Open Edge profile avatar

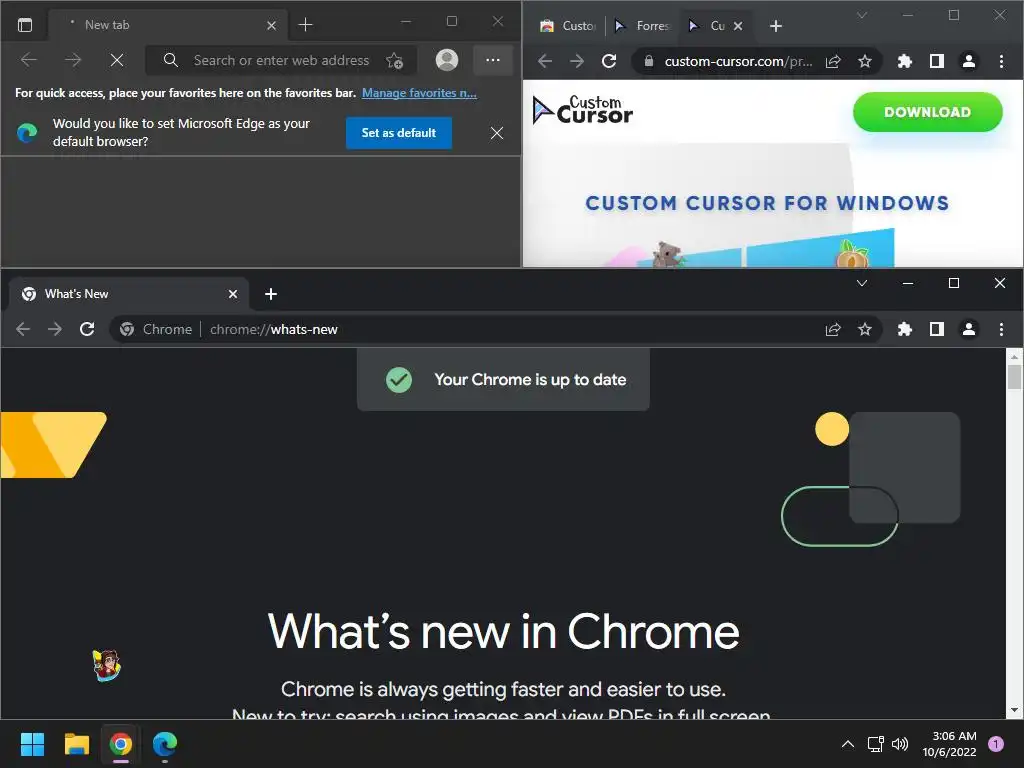point(447,60)
